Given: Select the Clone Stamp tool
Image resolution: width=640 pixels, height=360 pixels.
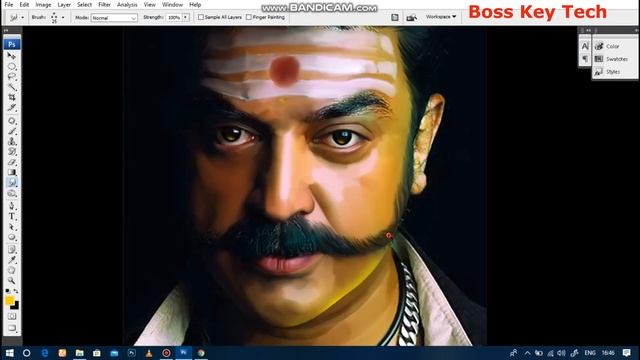Looking at the screenshot, I should (x=12, y=141).
